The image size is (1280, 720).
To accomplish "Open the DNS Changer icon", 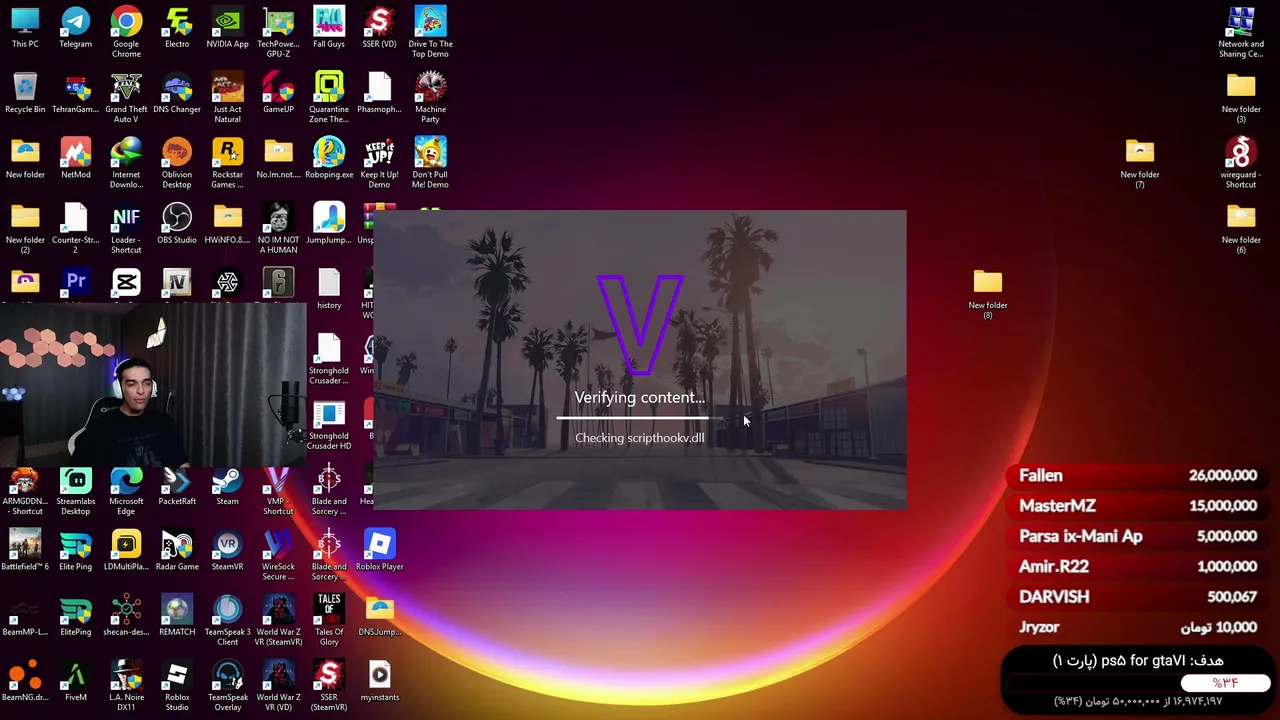I will tap(177, 93).
